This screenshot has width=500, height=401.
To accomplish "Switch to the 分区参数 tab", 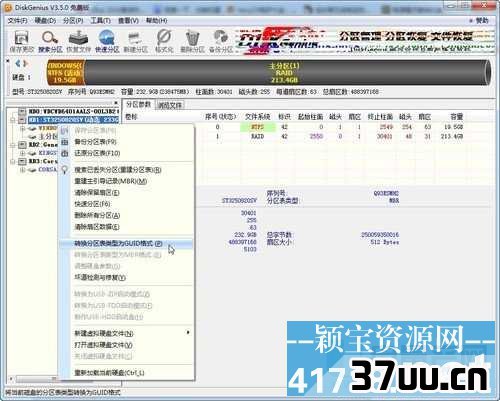I will pos(138,105).
